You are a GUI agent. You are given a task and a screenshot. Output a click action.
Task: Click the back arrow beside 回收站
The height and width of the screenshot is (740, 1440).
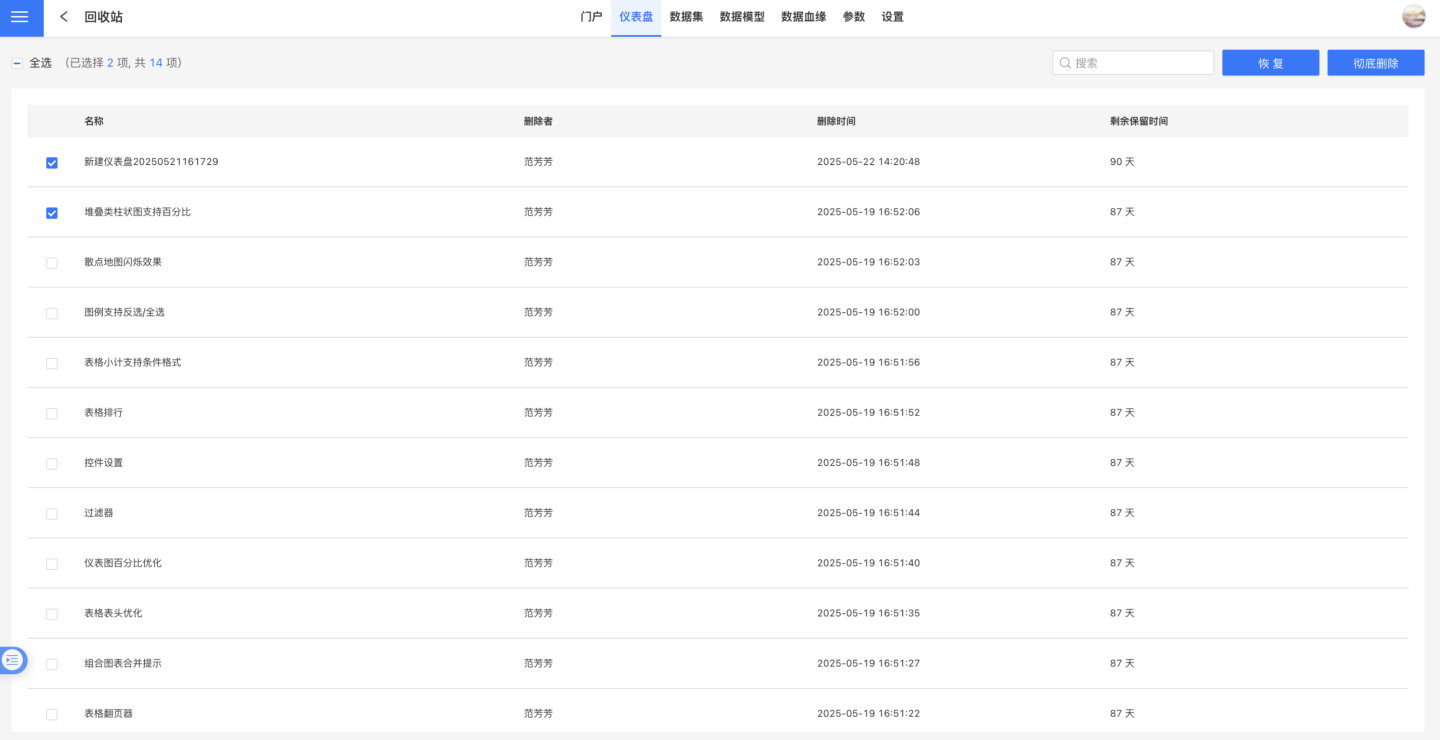click(x=64, y=17)
